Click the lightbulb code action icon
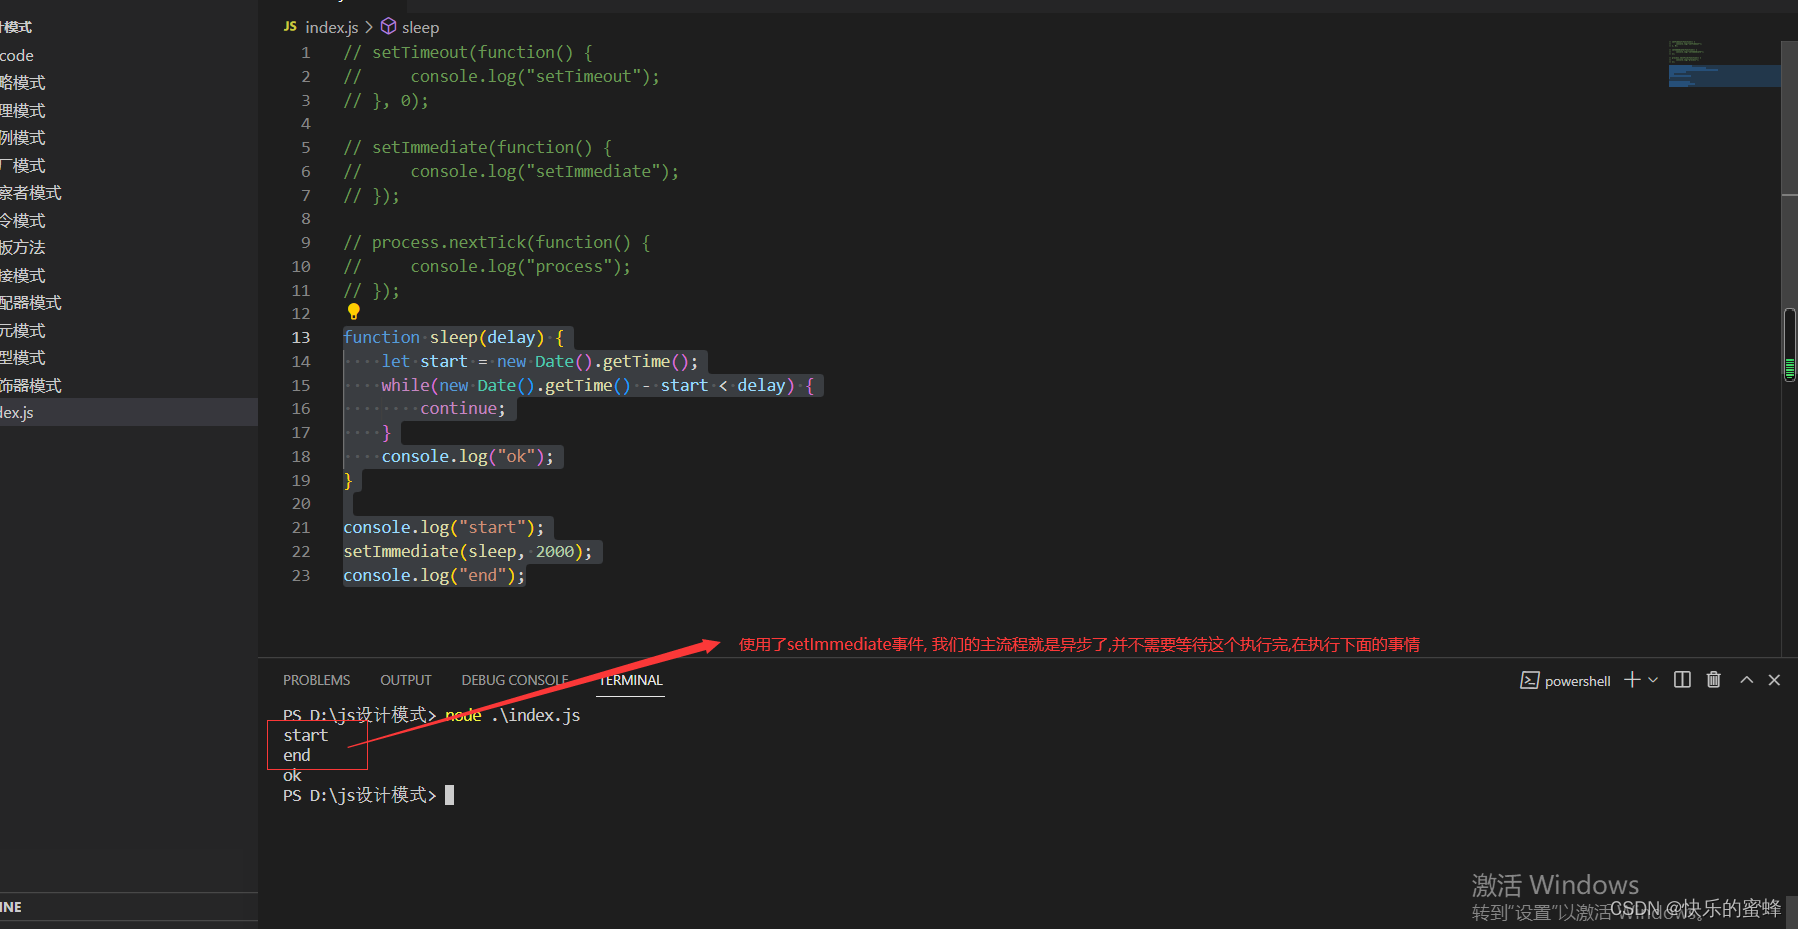This screenshot has height=929, width=1798. (353, 312)
